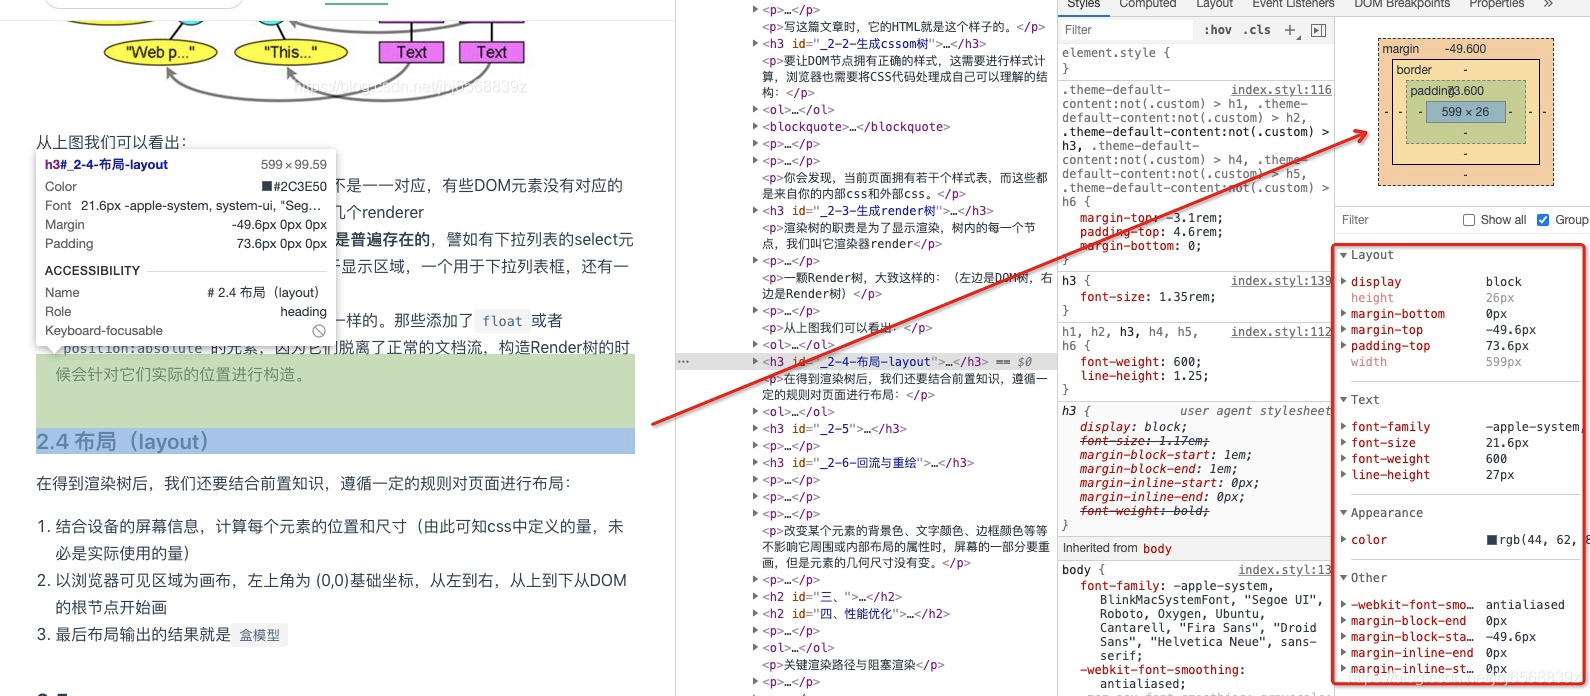
Task: Expand the margin-inline-end computed property
Action: [x=1343, y=653]
